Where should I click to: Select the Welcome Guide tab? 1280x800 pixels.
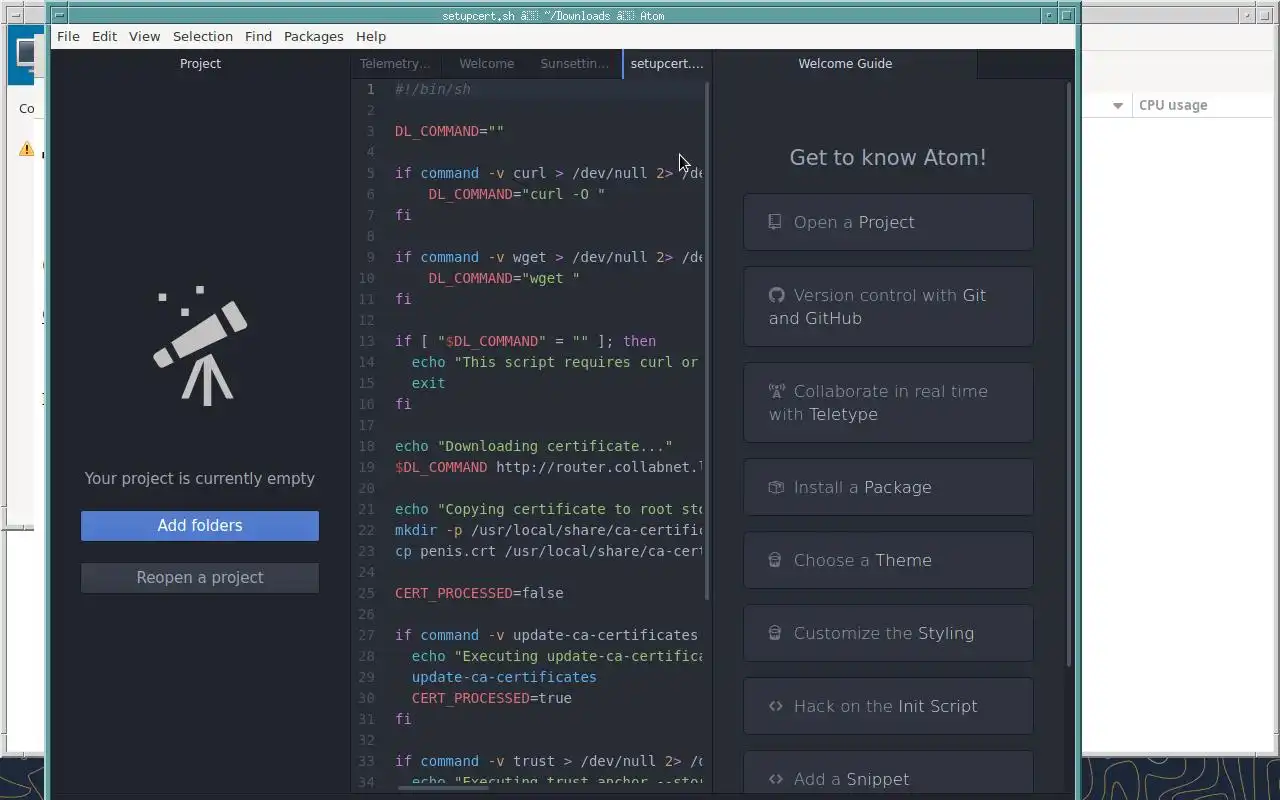(845, 63)
